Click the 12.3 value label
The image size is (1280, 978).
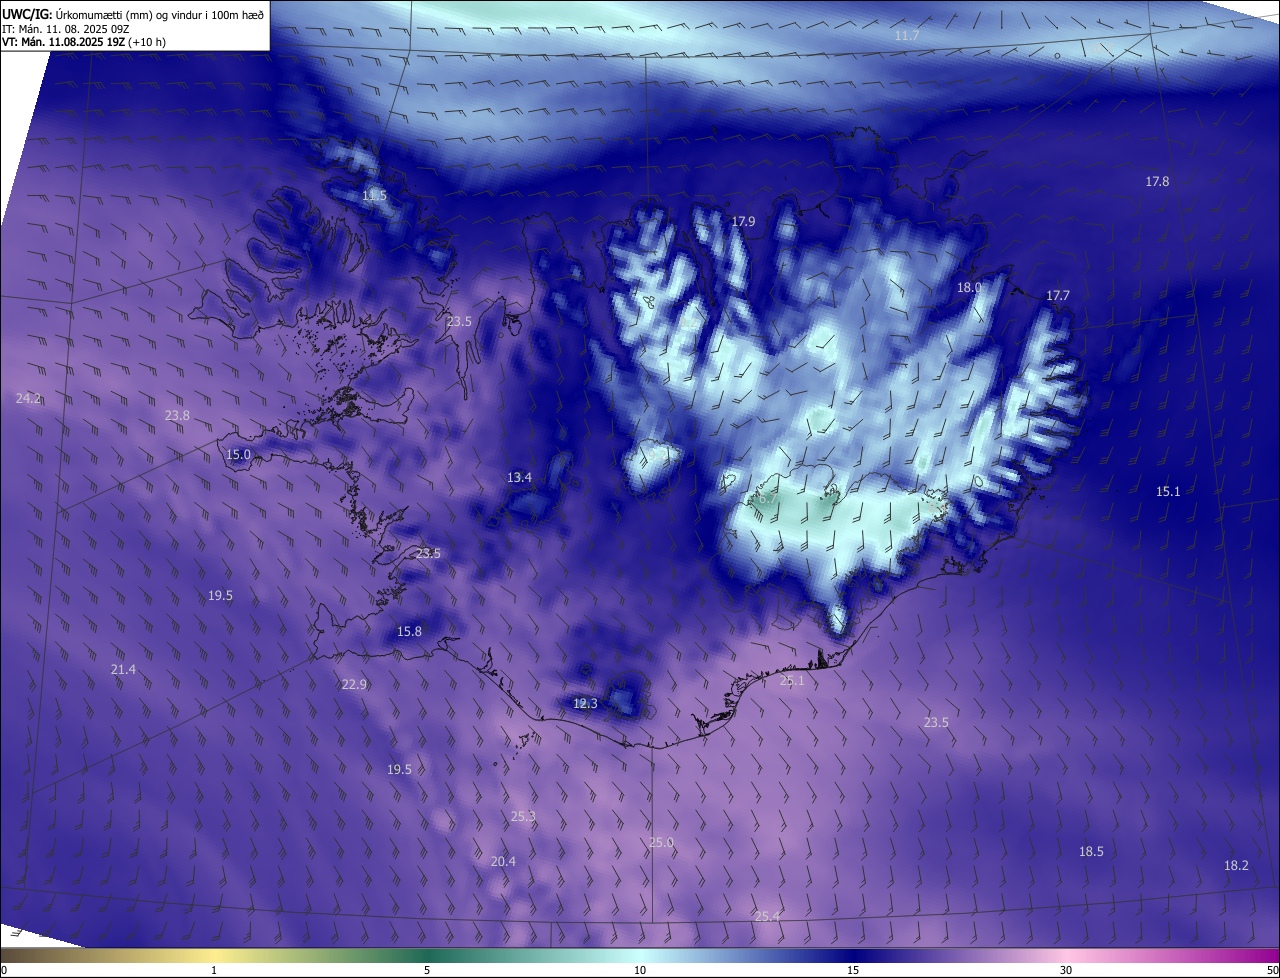click(x=585, y=703)
